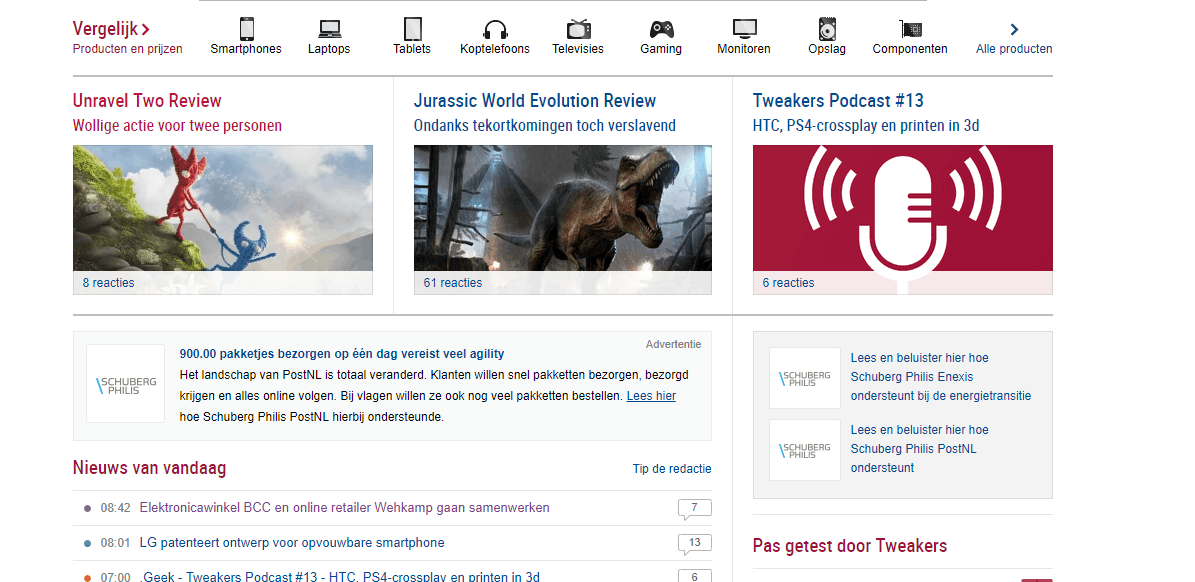Click the Advertentie label
Screen dimensions: 1195x582
pos(673,344)
